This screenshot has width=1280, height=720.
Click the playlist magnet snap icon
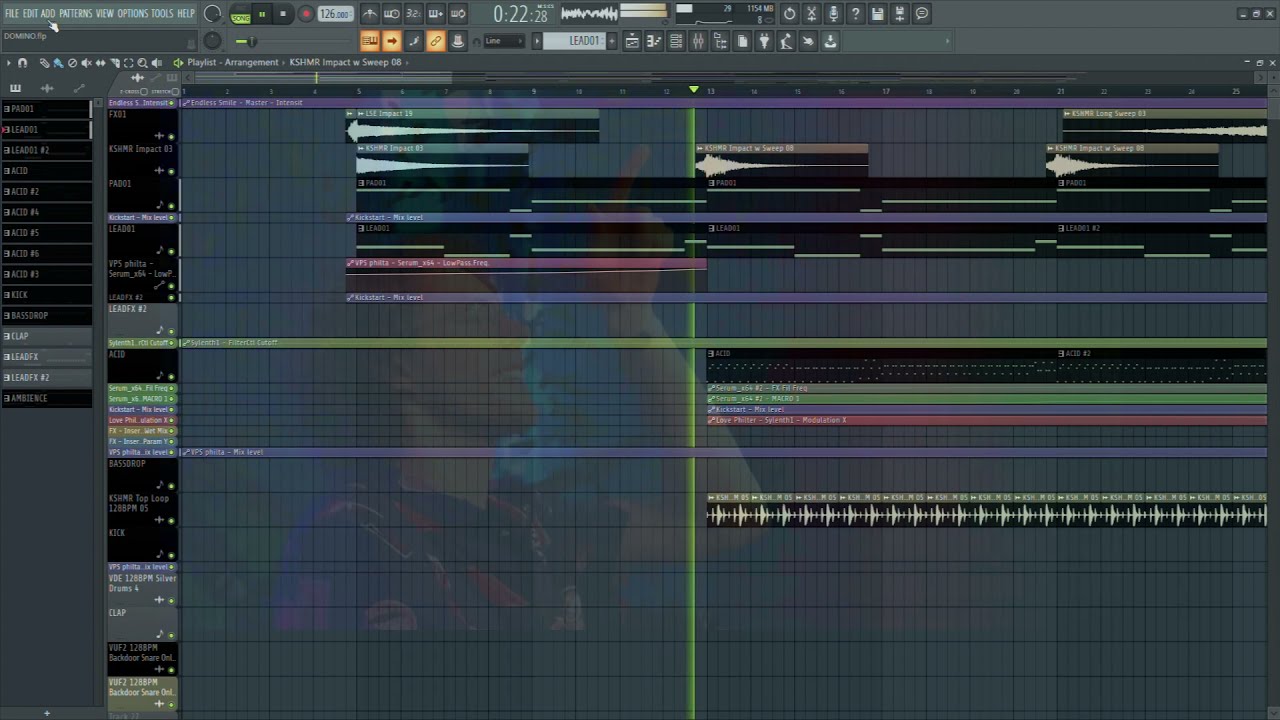[x=22, y=63]
